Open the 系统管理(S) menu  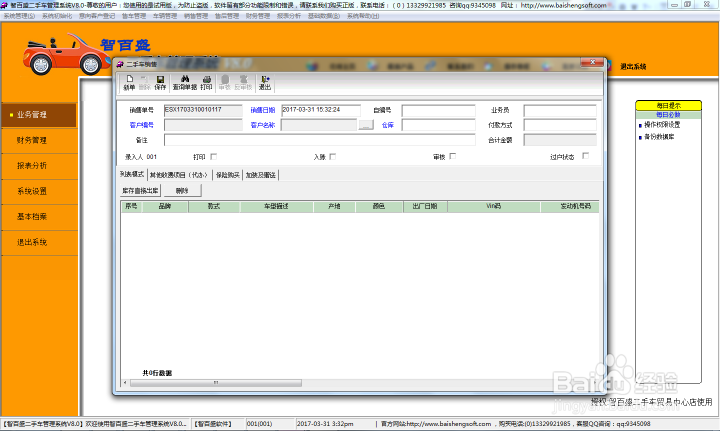click(19, 16)
